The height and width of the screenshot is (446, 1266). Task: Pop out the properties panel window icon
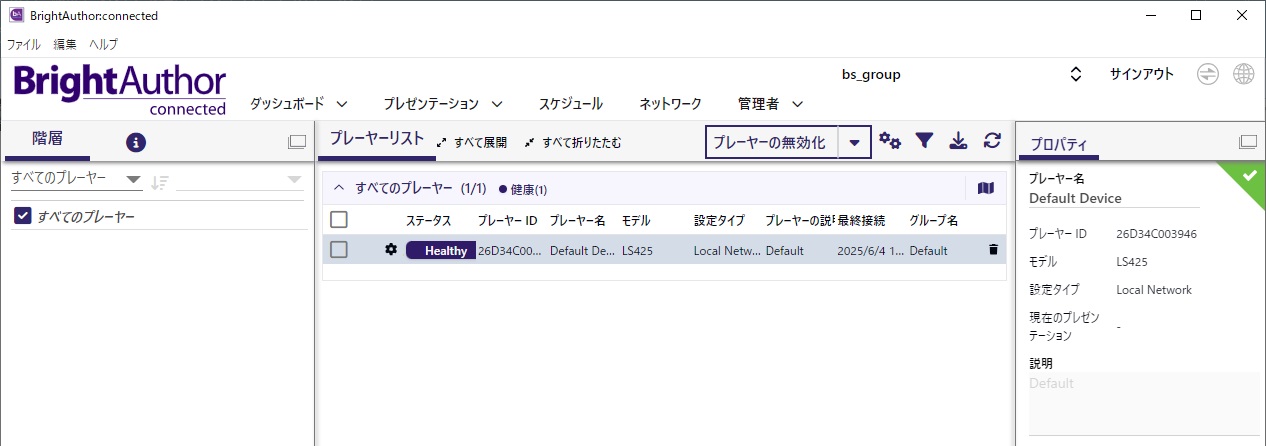pyautogui.click(x=1248, y=142)
